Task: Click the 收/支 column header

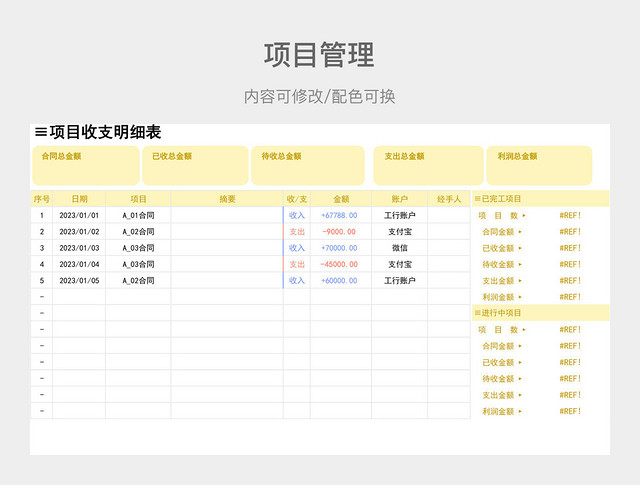Action: pyautogui.click(x=297, y=199)
